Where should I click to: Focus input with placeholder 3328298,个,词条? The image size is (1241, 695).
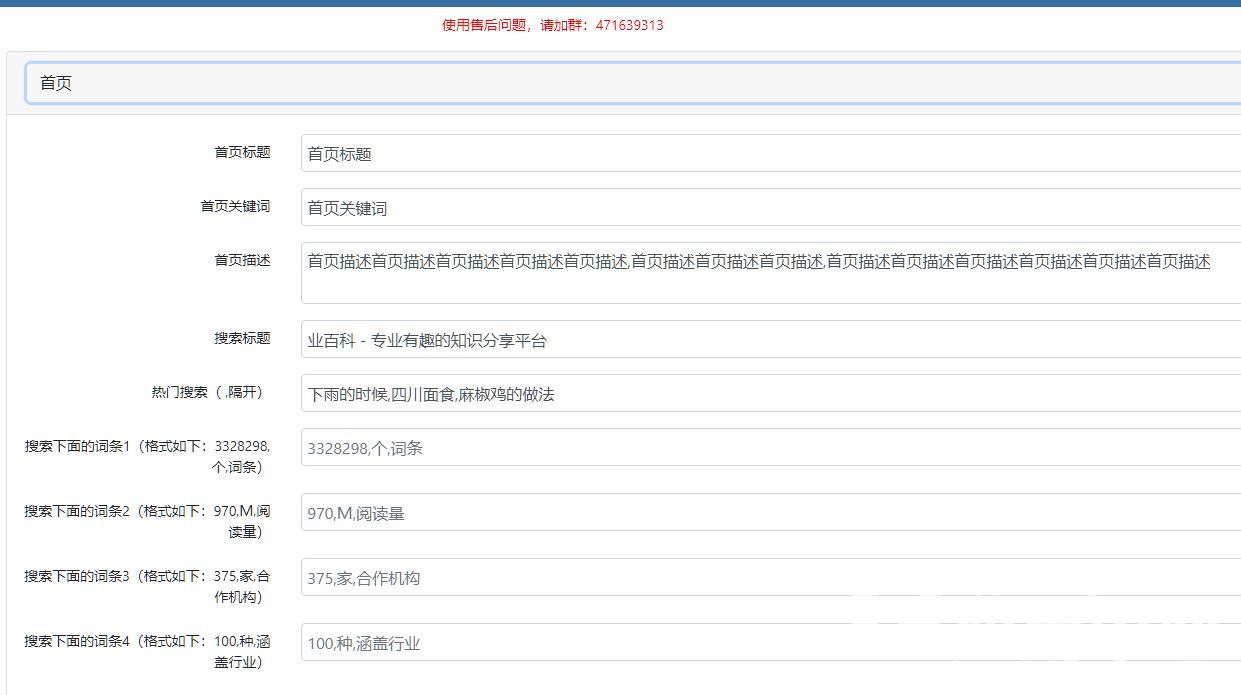click(770, 448)
